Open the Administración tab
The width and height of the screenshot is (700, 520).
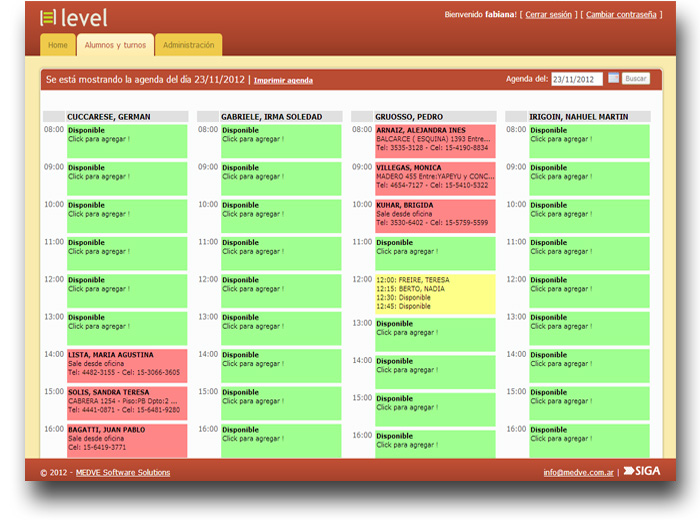189,45
